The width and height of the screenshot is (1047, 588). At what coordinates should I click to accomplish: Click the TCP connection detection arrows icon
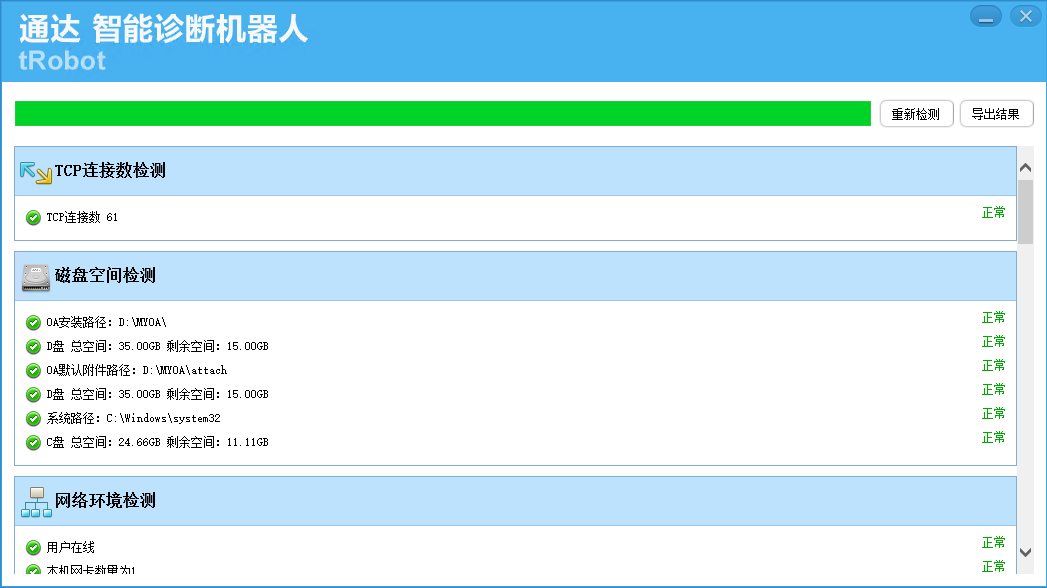[36, 172]
